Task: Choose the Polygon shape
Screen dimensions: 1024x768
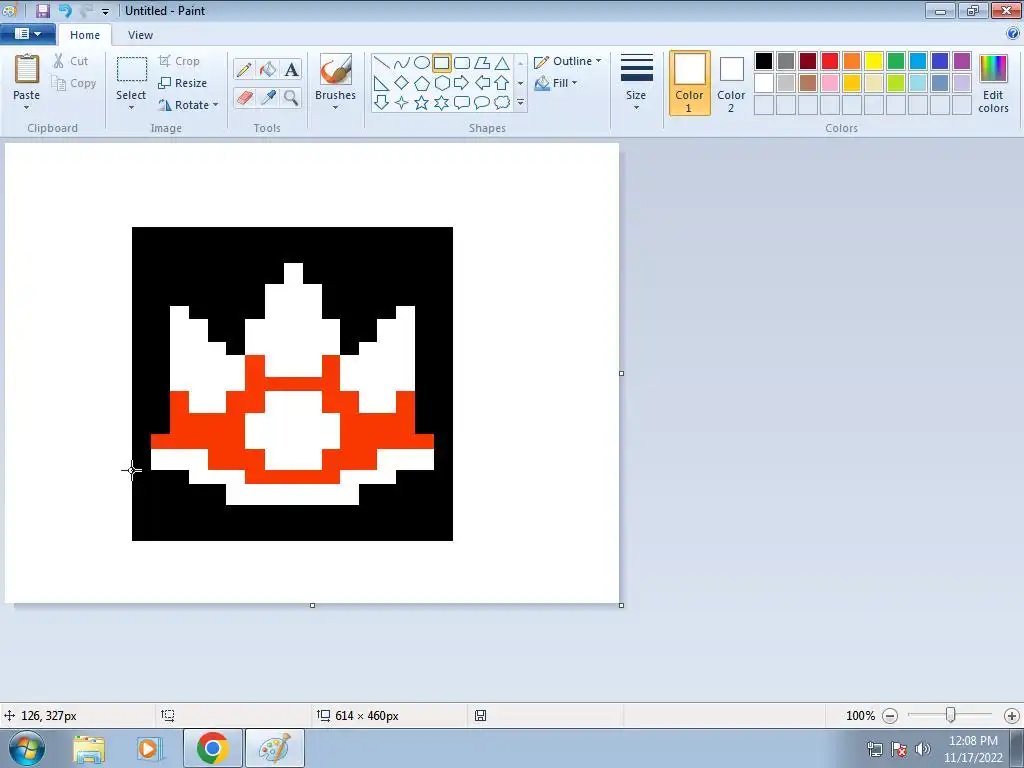Action: (x=482, y=63)
